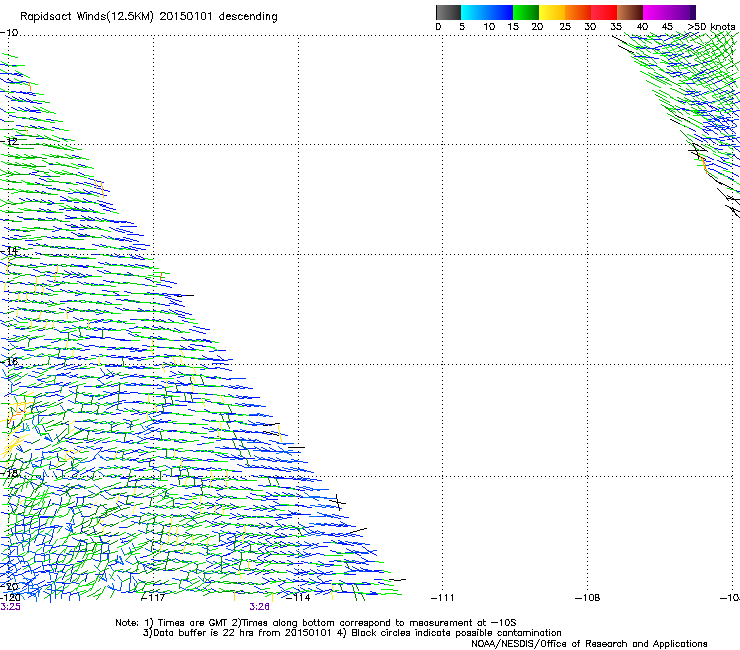The width and height of the screenshot is (740, 650).
Task: Select the magenta-purple 40-50 knots color bar segment
Action: coord(669,12)
